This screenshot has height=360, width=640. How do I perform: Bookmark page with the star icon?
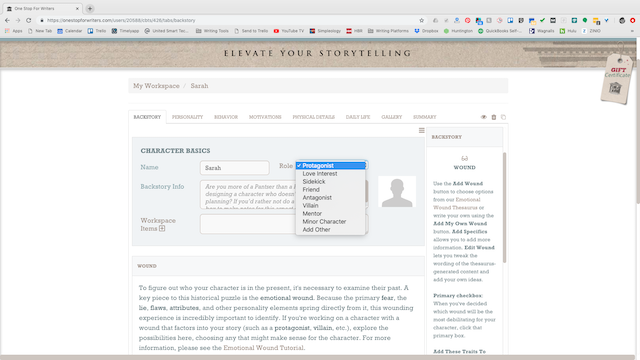pyautogui.click(x=422, y=20)
